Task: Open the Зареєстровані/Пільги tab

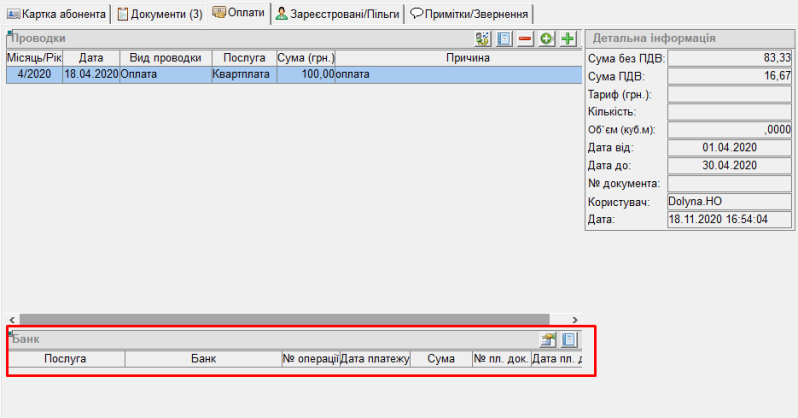Action: pyautogui.click(x=337, y=14)
